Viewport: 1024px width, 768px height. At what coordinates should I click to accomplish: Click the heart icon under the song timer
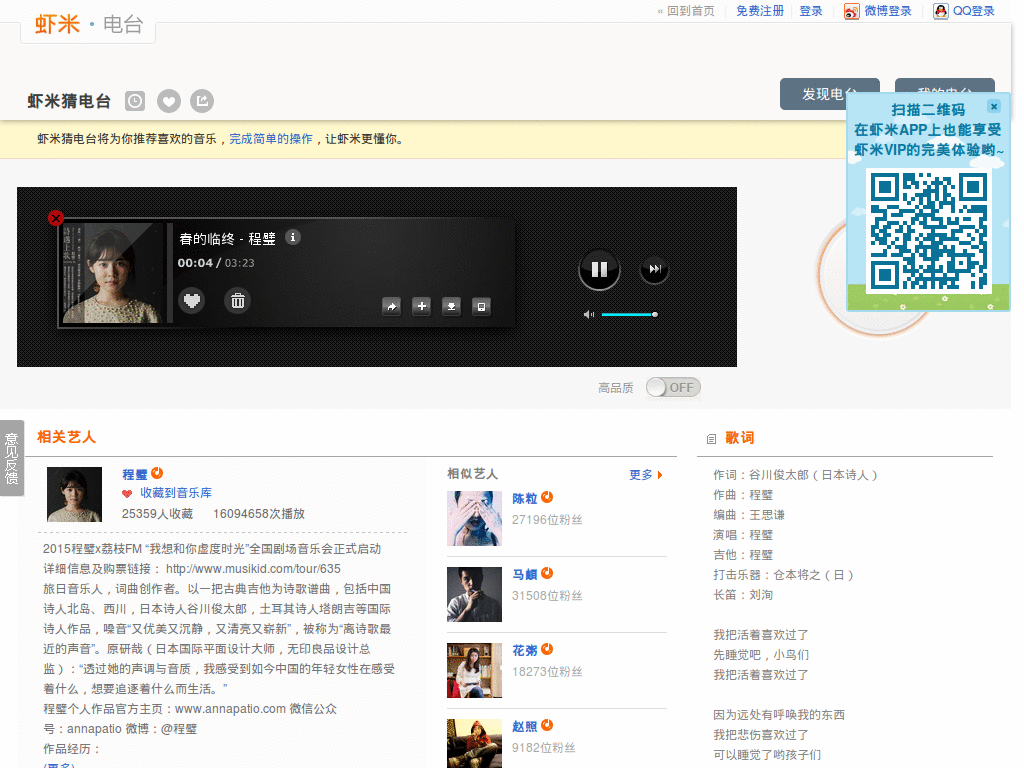click(x=191, y=301)
